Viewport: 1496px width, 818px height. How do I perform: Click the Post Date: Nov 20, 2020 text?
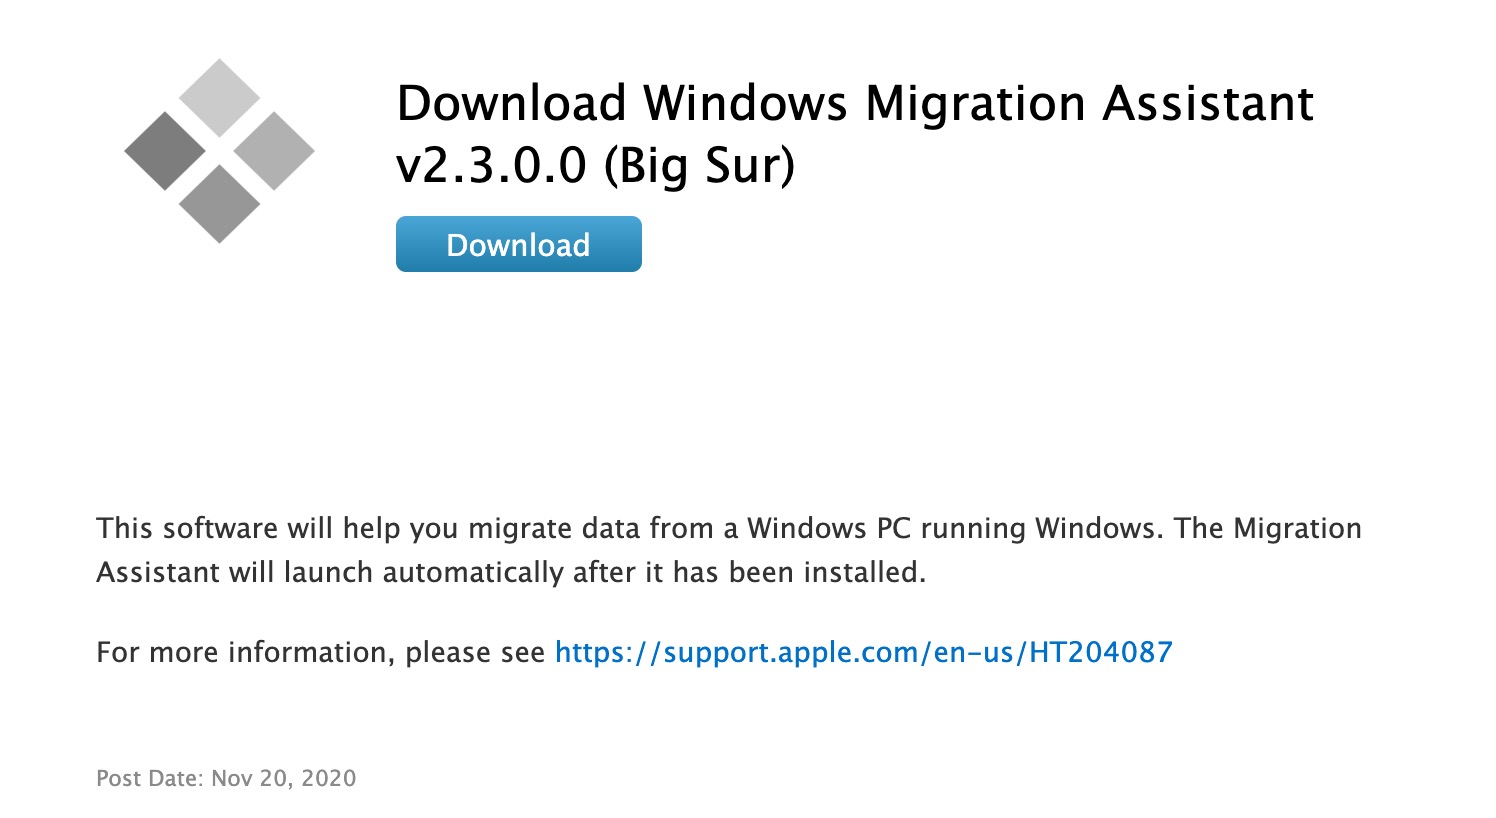(226, 778)
